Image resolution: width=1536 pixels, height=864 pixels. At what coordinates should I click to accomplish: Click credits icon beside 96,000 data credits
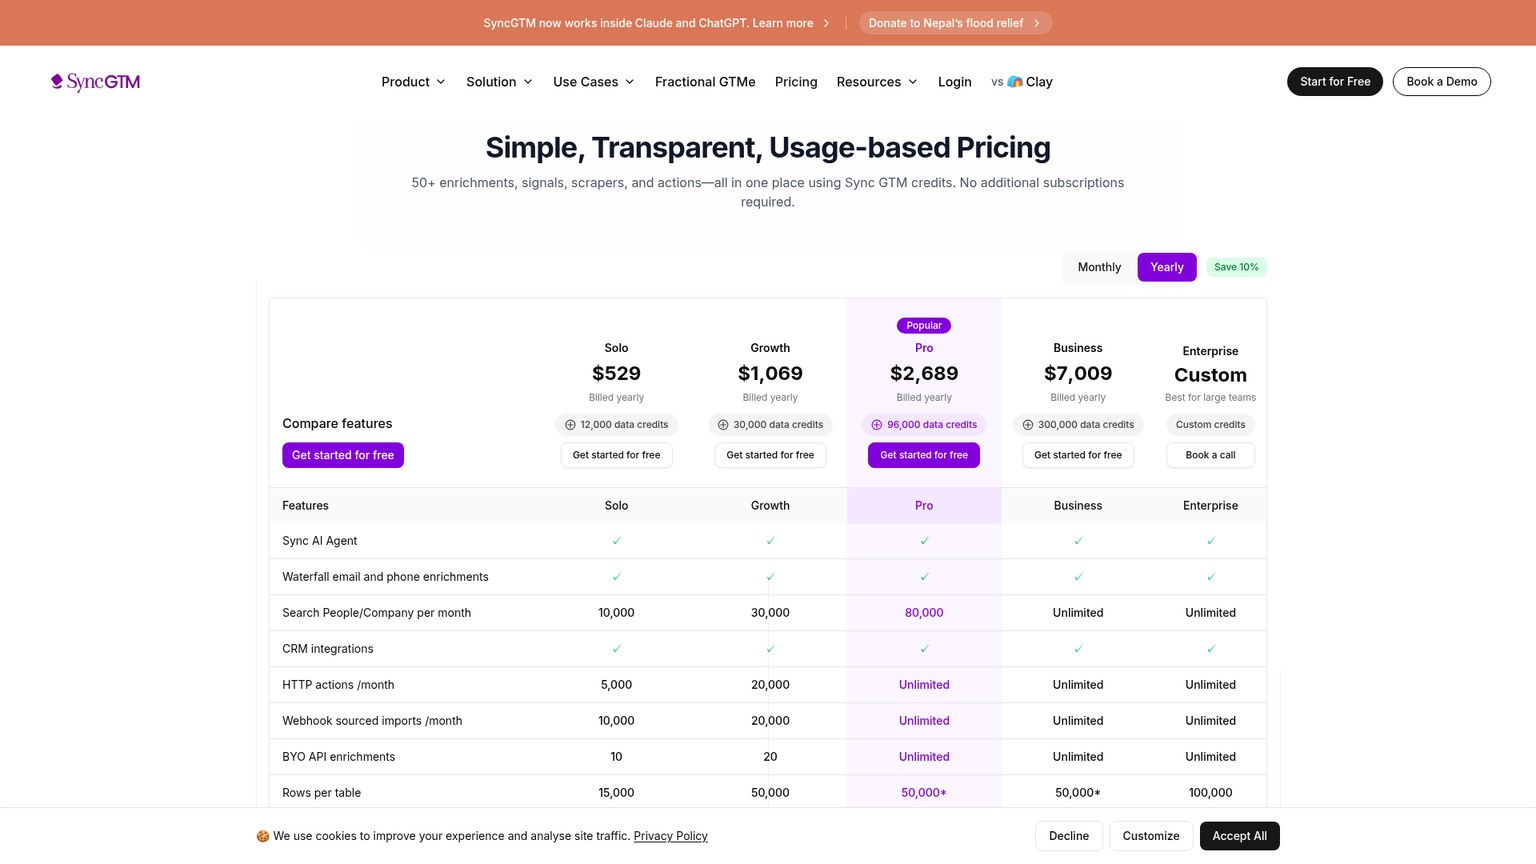pos(877,425)
